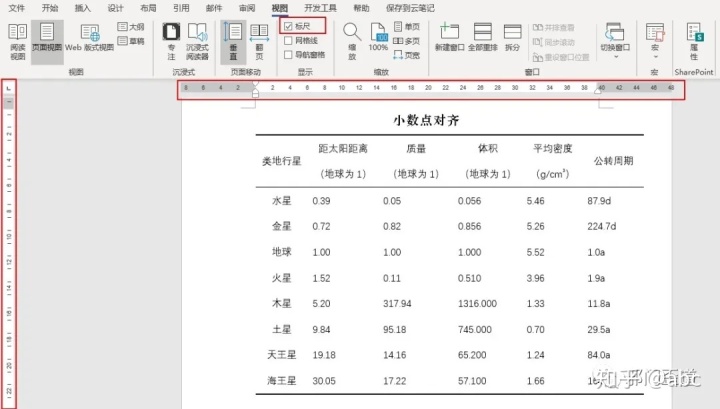This screenshot has width=720, height=409.
Task: Enable Focus mode (专注)
Action: (x=171, y=42)
